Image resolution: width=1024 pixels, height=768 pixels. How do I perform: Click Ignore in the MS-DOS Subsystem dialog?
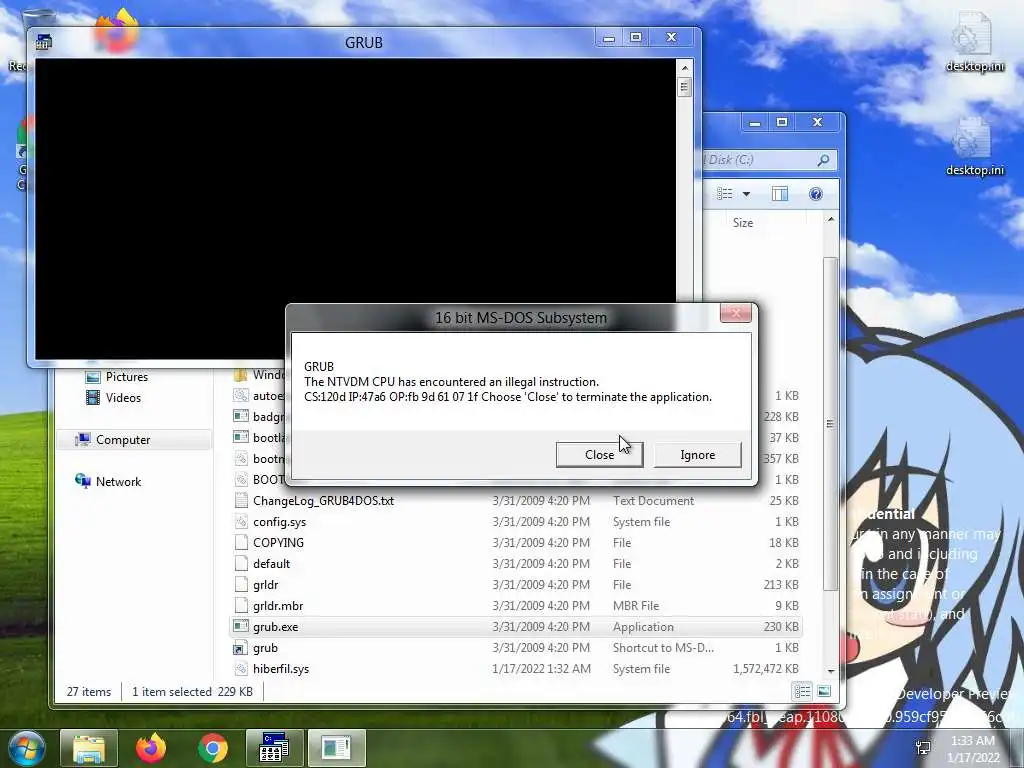[x=697, y=455]
